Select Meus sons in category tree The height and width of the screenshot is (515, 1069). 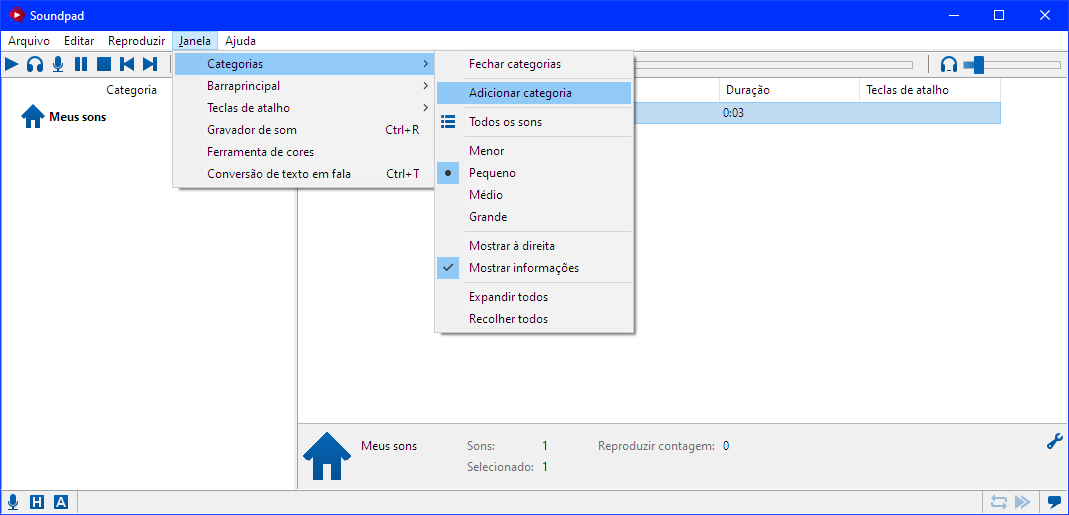77,117
